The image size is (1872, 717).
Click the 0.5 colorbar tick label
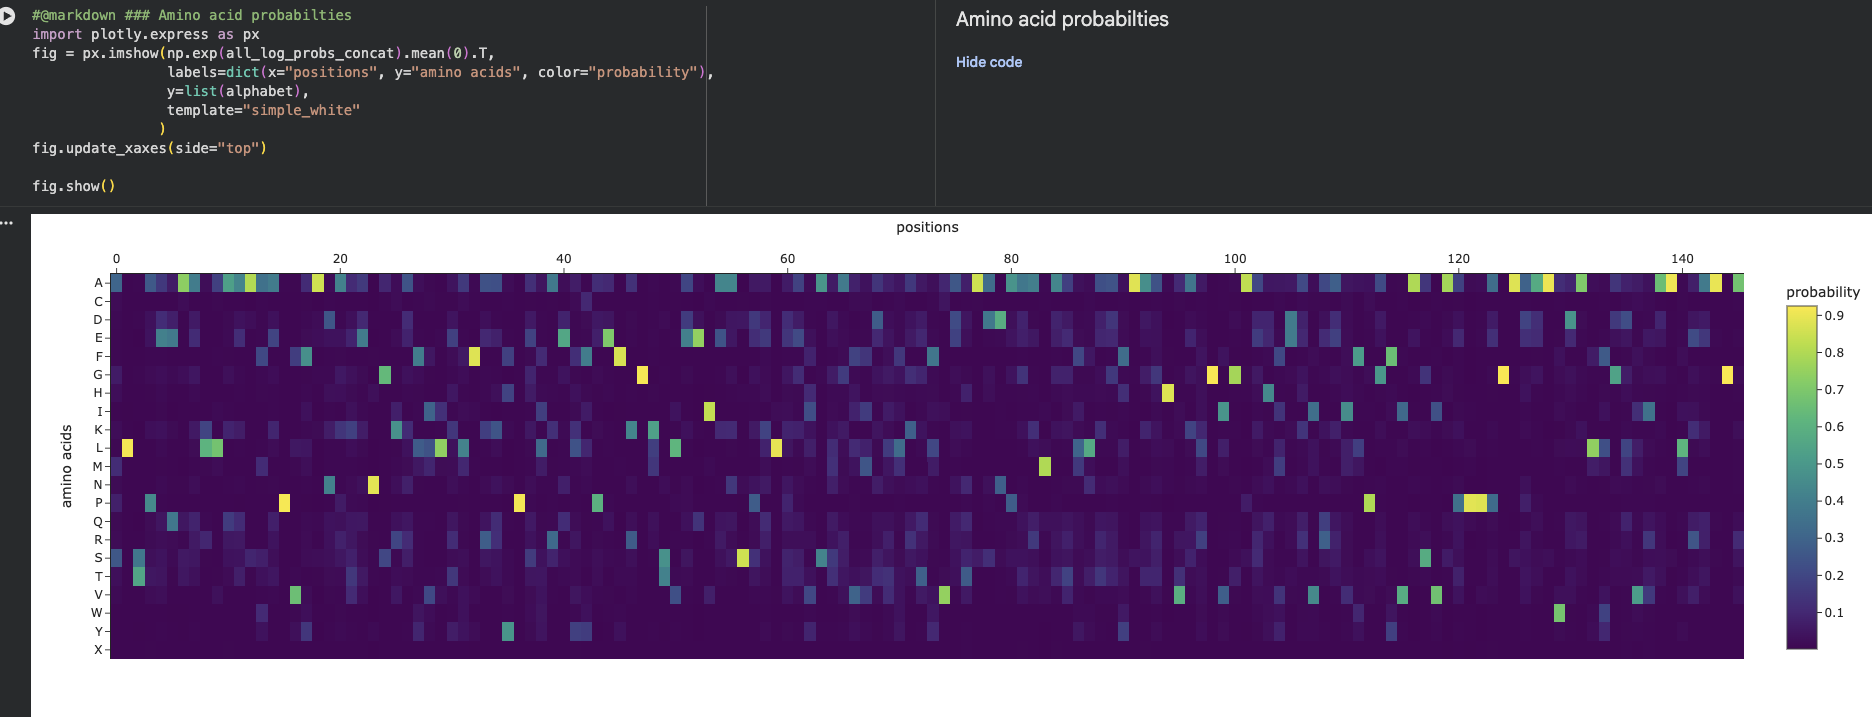tap(1834, 464)
